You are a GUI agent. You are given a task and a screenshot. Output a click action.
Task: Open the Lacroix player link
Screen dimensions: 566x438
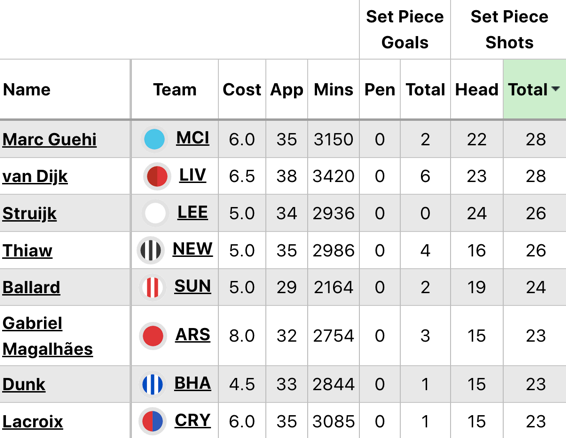click(32, 421)
